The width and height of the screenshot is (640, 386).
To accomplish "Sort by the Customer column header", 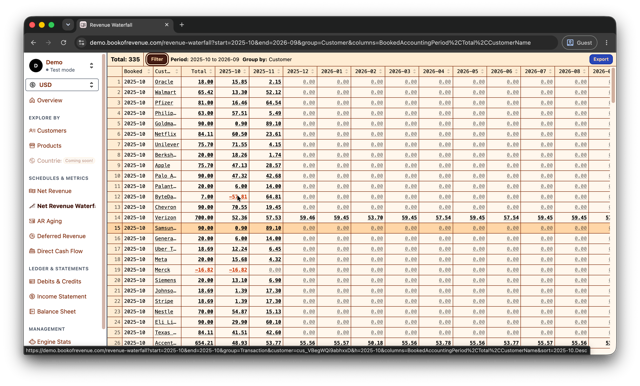I will pyautogui.click(x=167, y=71).
